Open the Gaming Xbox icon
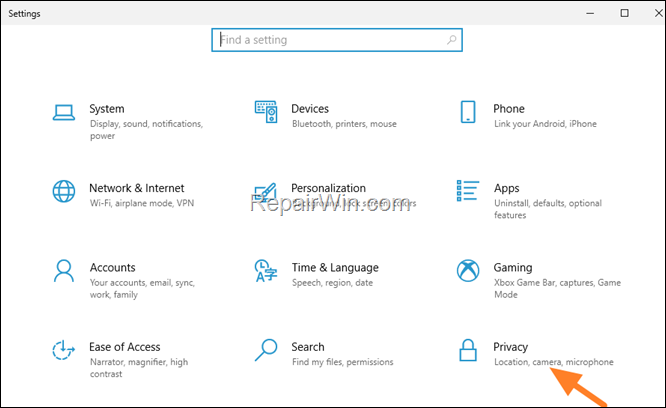 coord(468,270)
